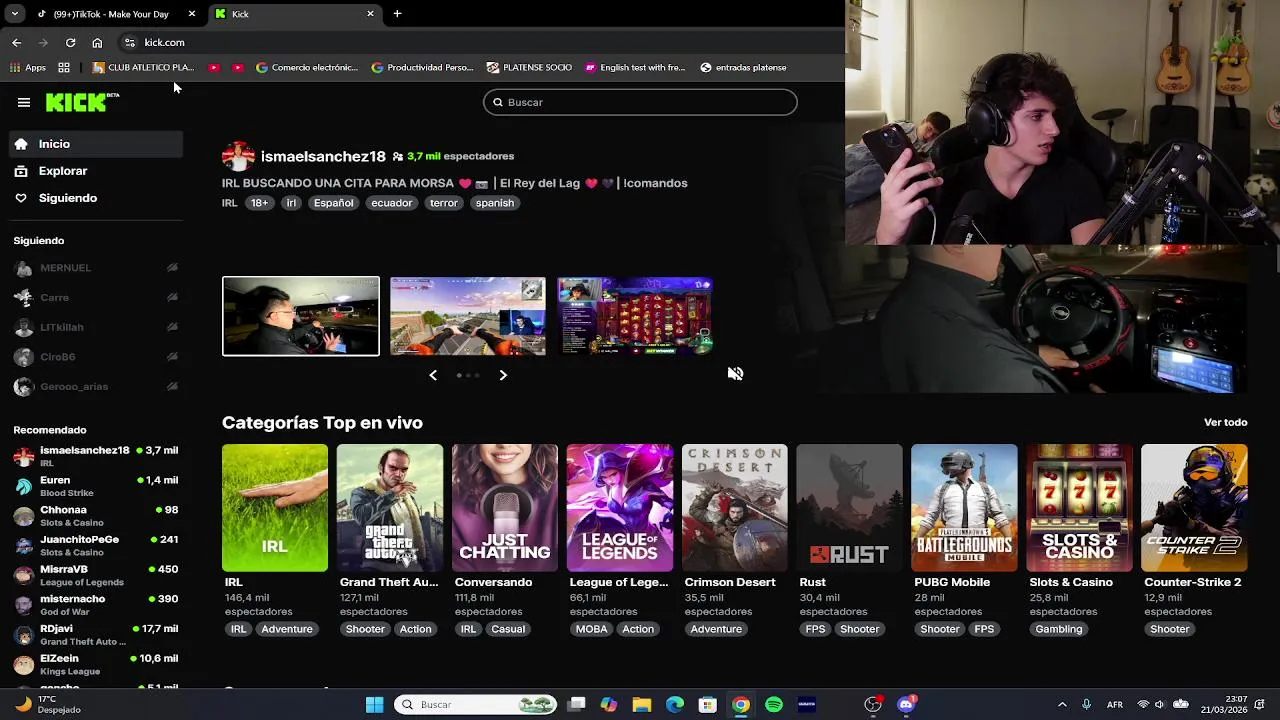Open the PUBG Mobile category card
This screenshot has width=1280, height=720.
pos(964,508)
